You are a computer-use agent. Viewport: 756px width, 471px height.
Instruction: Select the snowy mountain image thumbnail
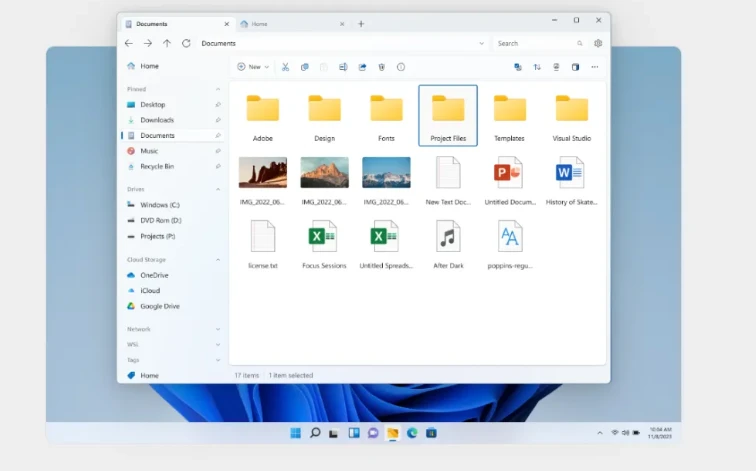pos(386,172)
